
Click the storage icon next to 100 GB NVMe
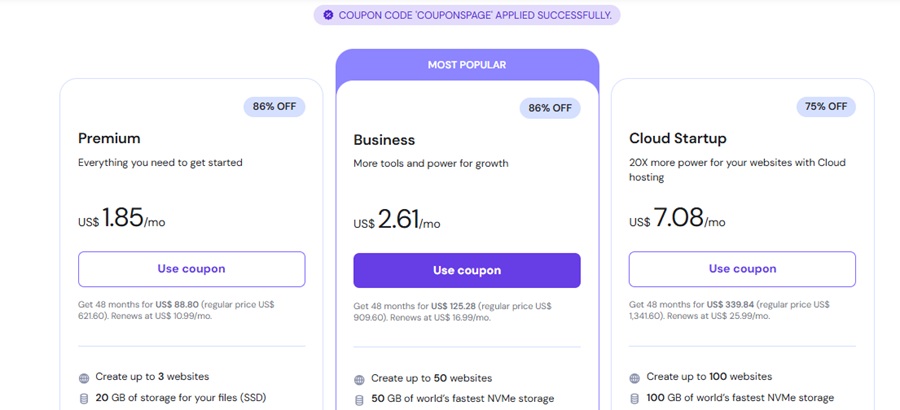(x=635, y=399)
